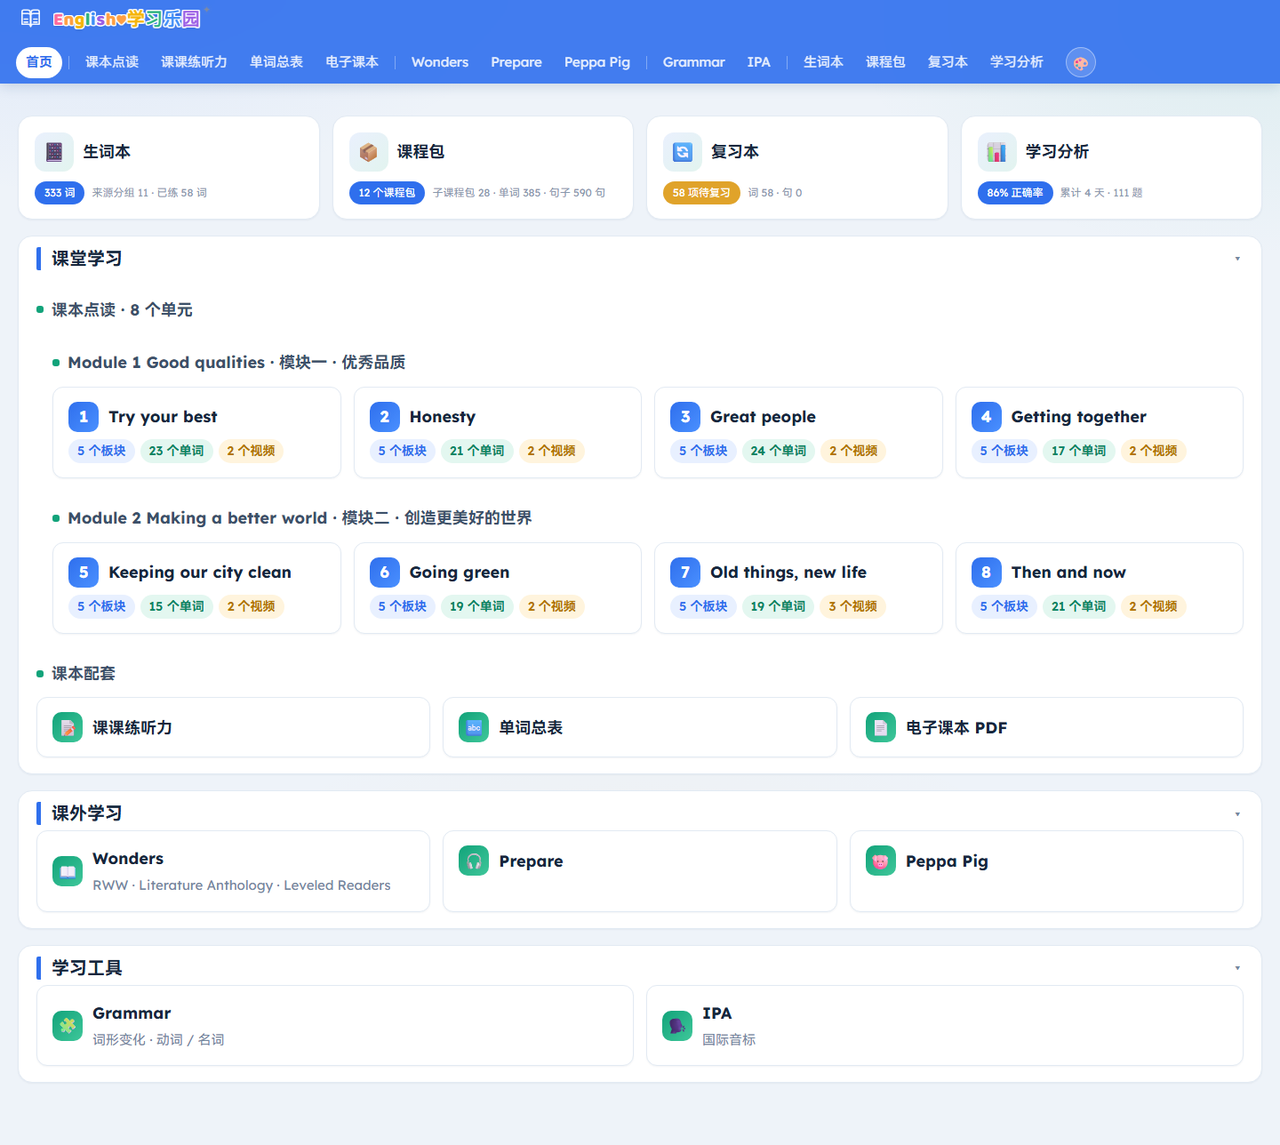Click the 86% 正确率 badge
This screenshot has width=1280, height=1145.
(x=1015, y=193)
